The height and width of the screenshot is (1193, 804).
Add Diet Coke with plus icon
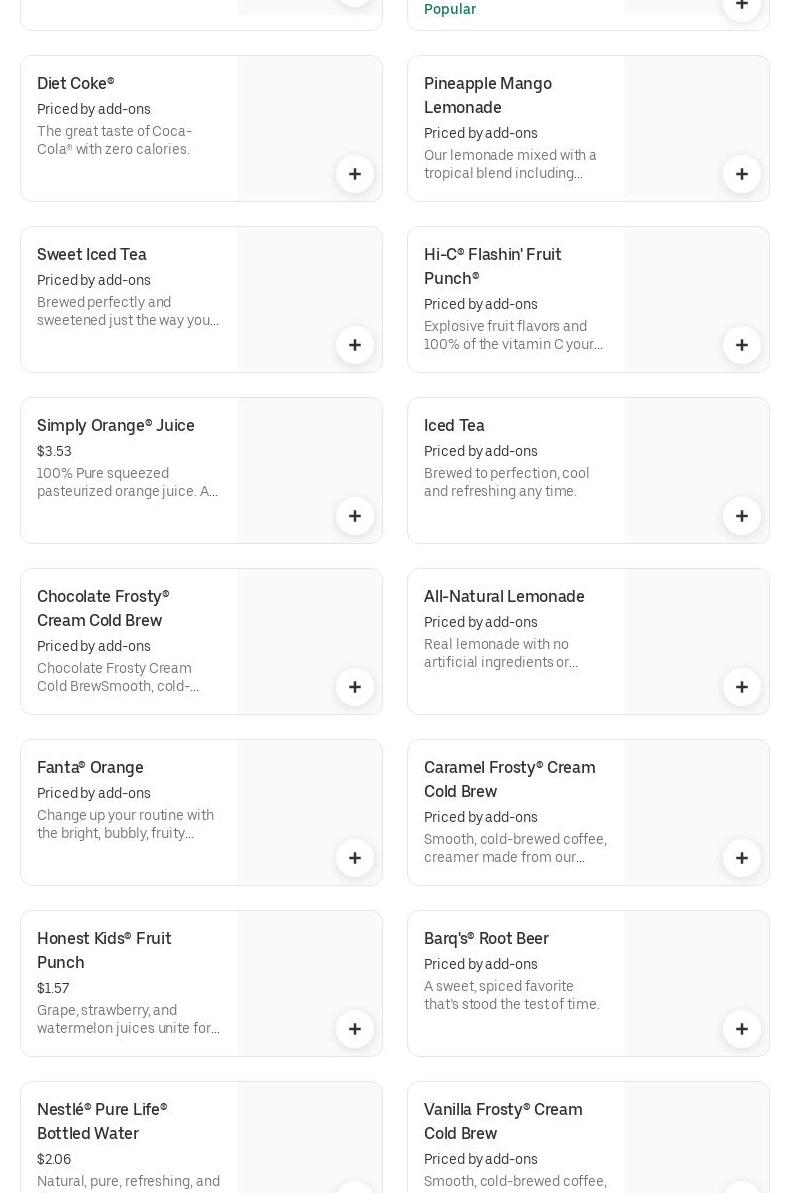click(355, 174)
